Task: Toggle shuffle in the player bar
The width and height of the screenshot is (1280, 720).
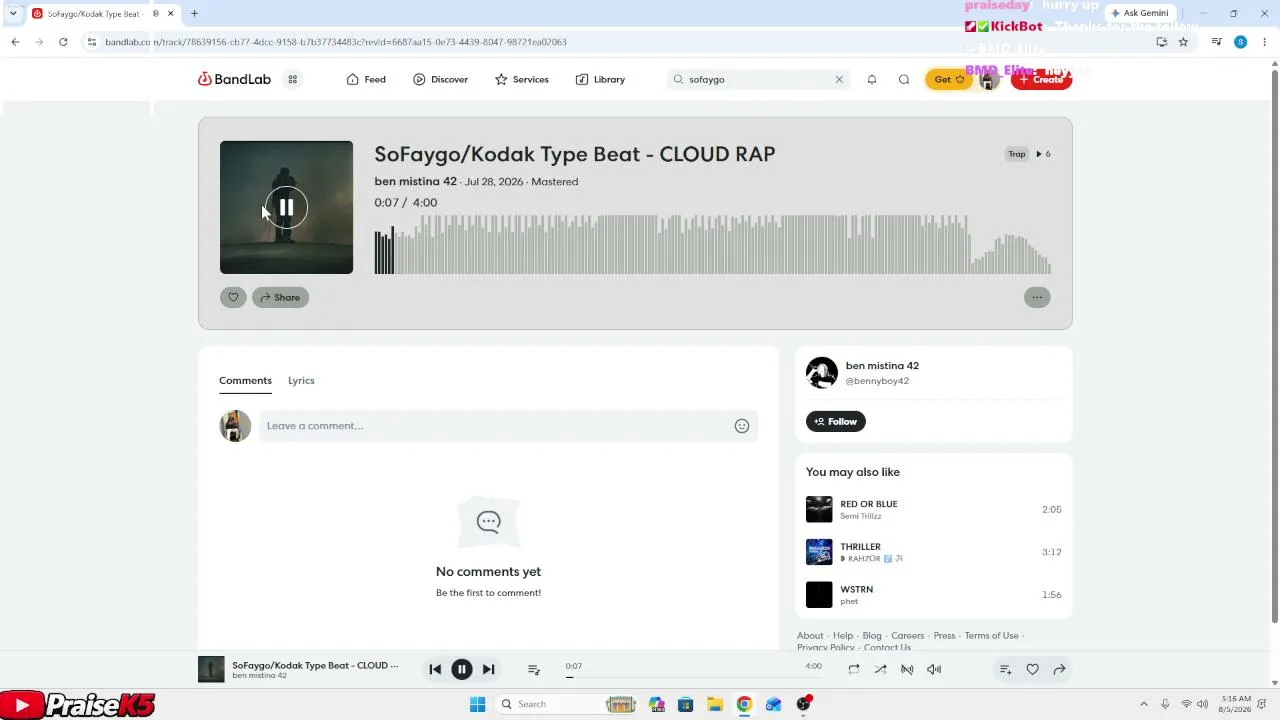Action: 880,670
